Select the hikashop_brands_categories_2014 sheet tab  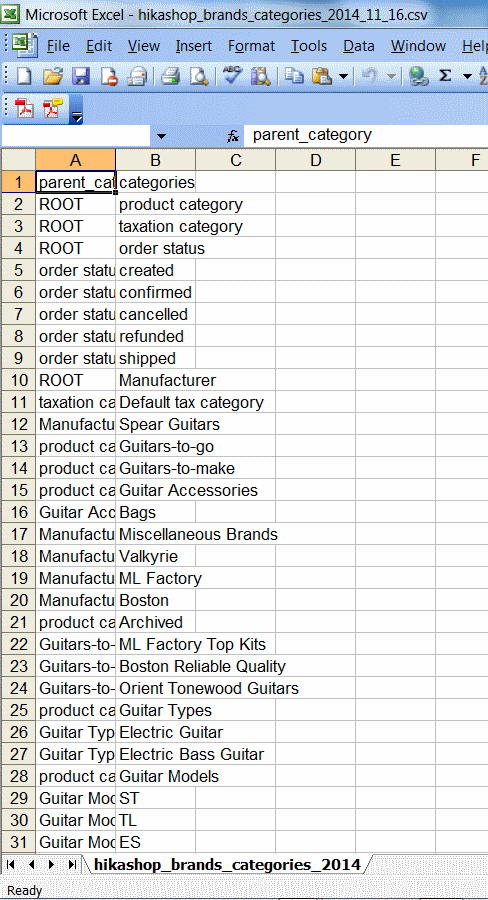[x=227, y=864]
